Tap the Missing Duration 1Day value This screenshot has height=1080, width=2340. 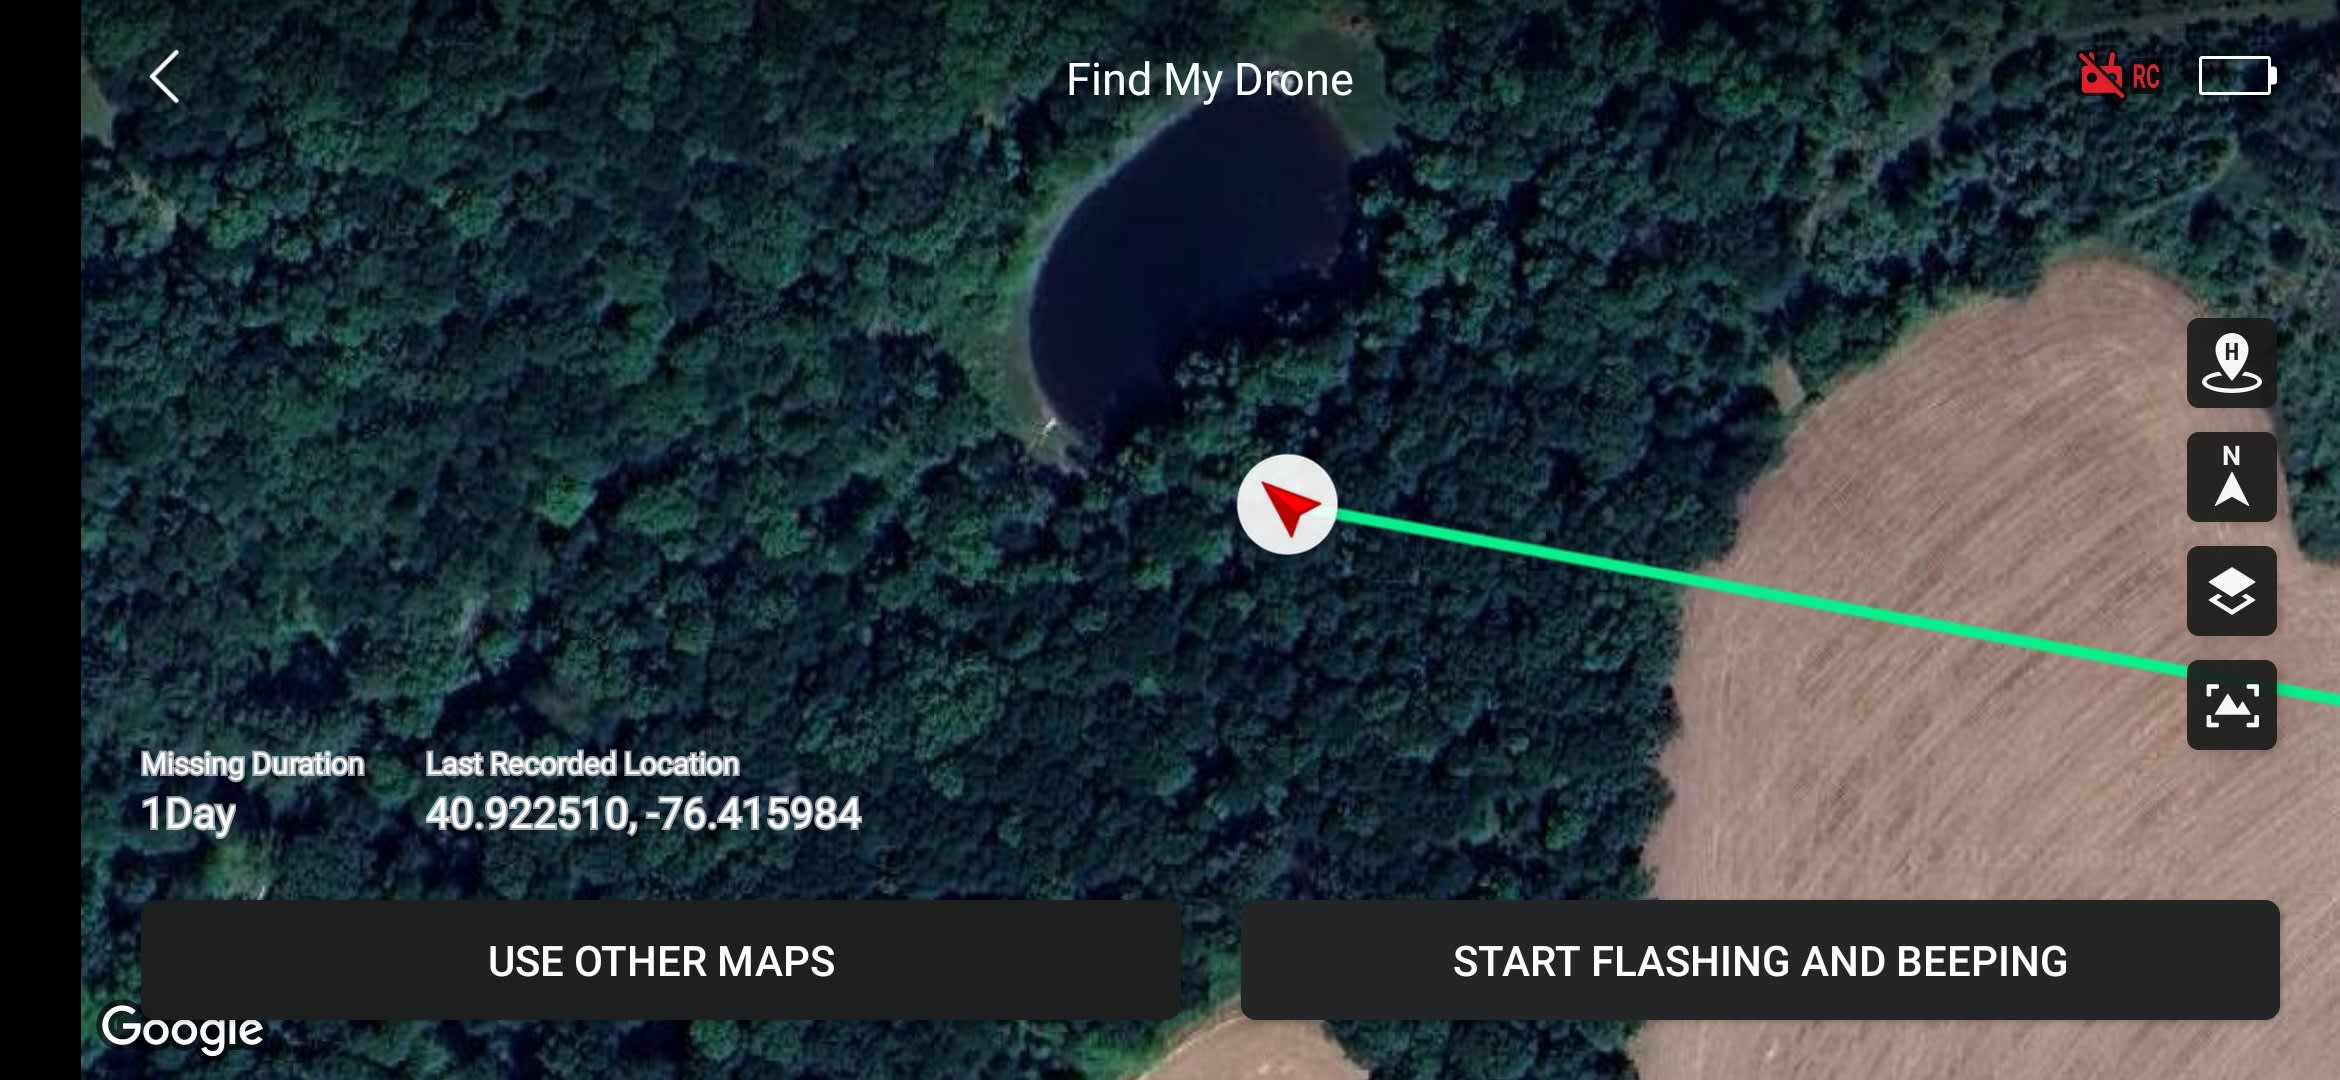click(x=188, y=814)
